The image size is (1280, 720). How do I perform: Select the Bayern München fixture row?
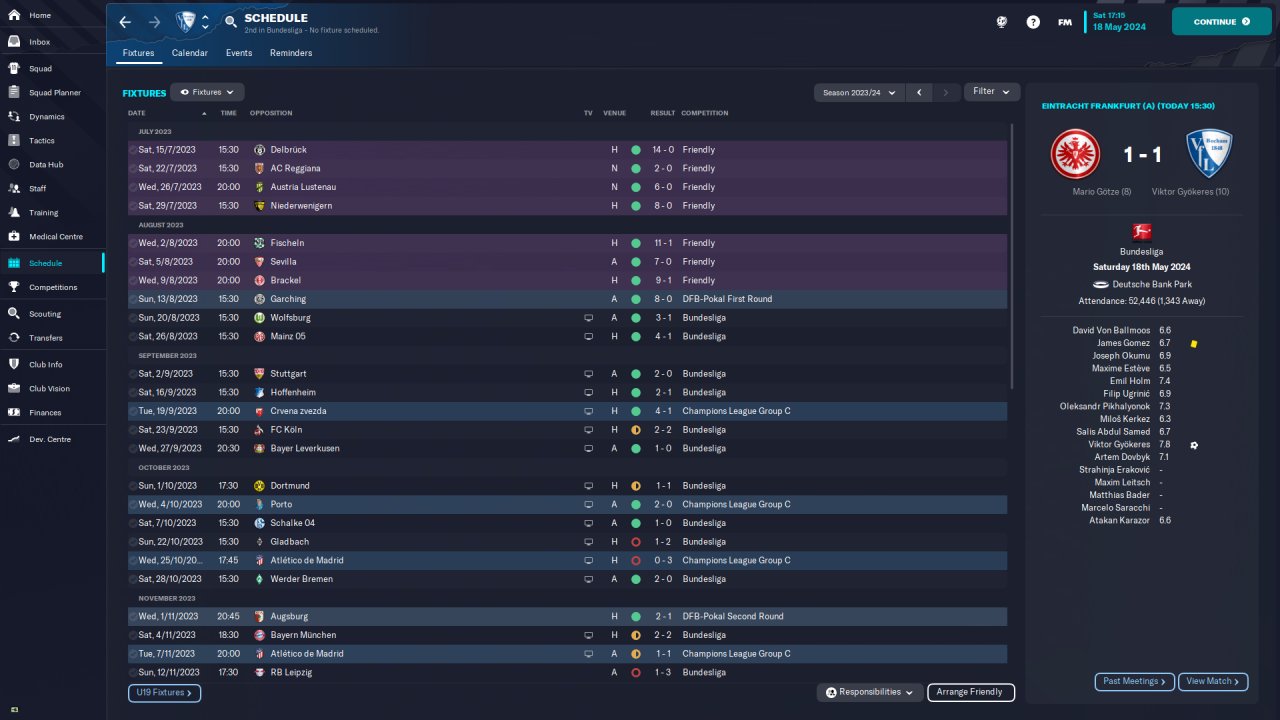[567, 636]
